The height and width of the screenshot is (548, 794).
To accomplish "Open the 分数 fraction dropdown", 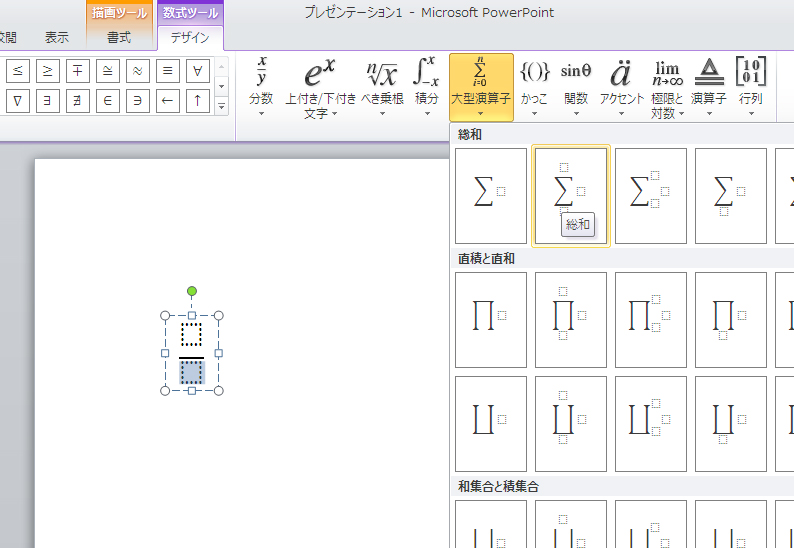I will (x=261, y=87).
